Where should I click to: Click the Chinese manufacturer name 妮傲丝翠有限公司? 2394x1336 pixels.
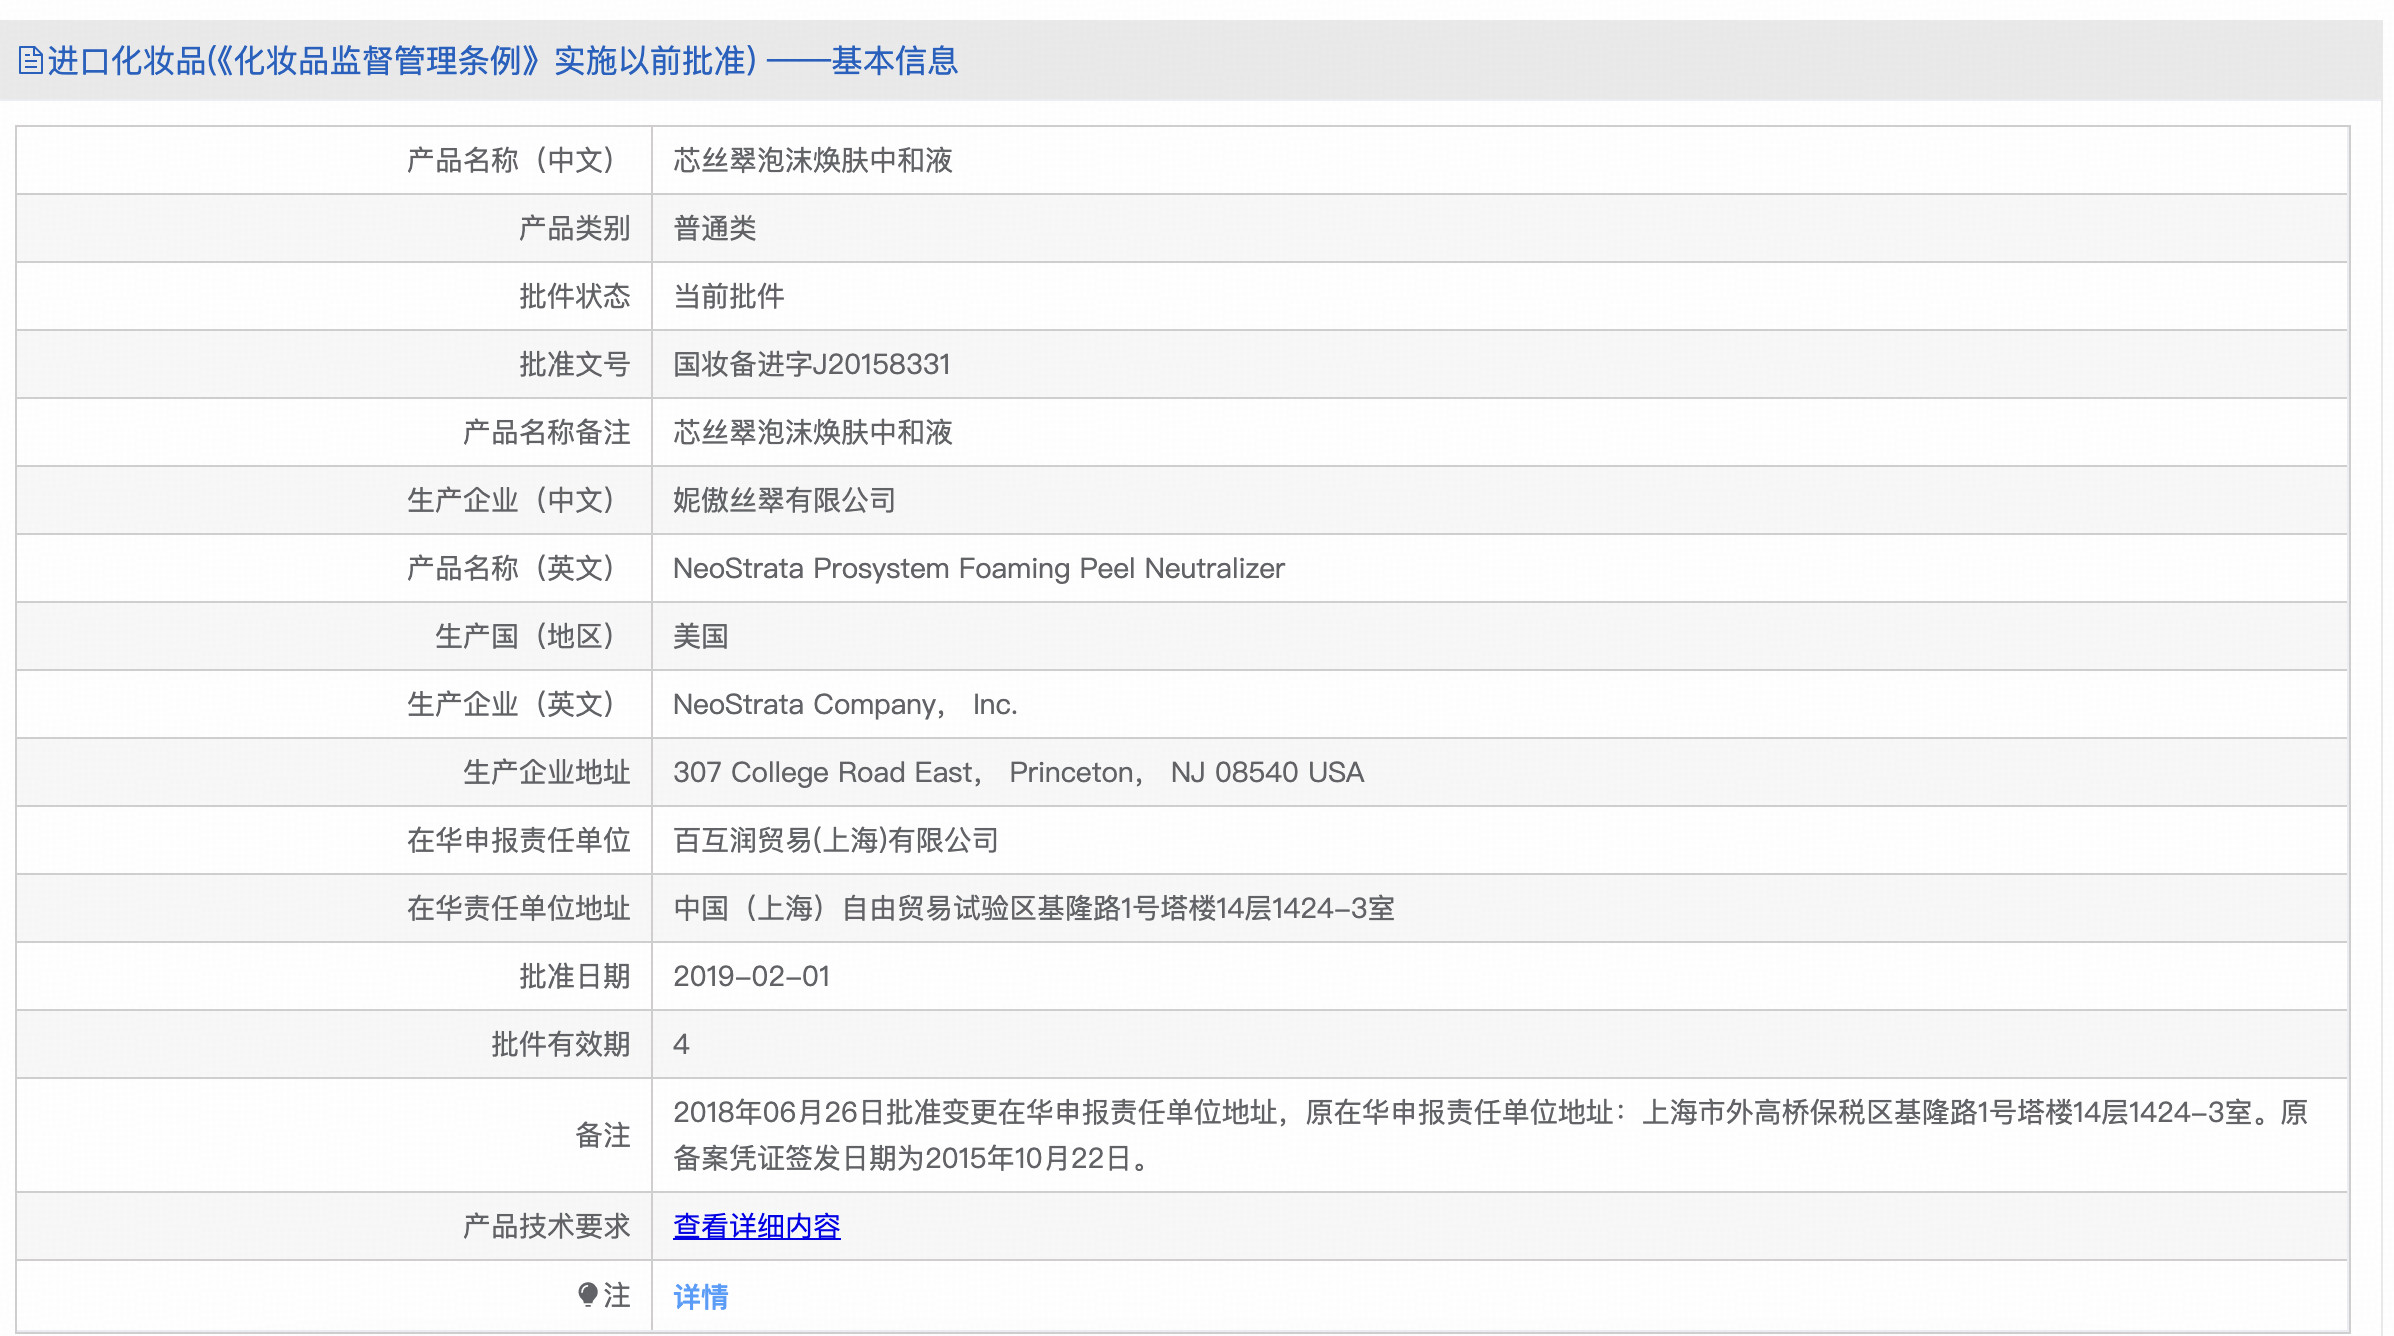pyautogui.click(x=784, y=500)
